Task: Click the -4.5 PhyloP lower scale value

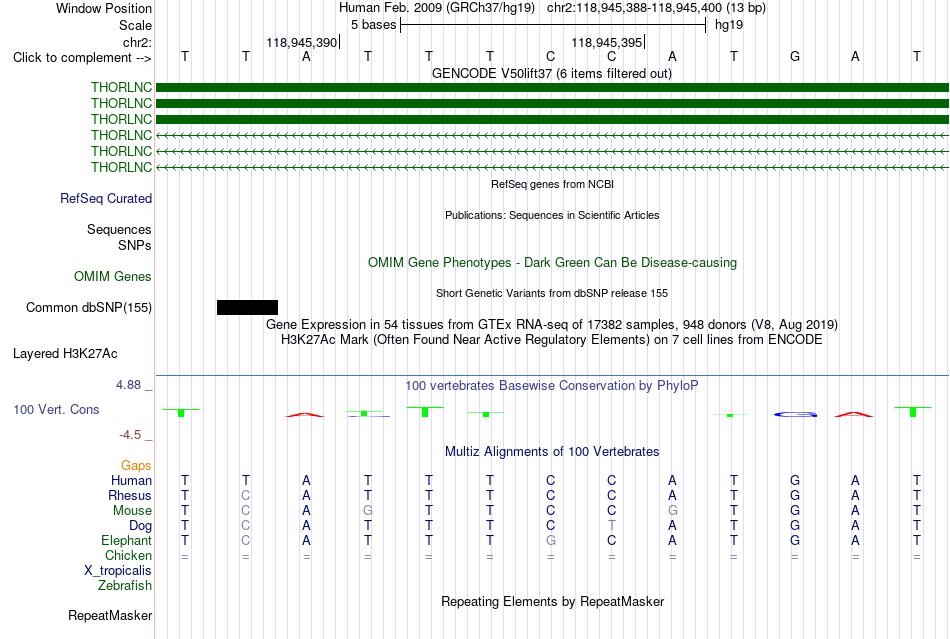Action: tap(130, 434)
